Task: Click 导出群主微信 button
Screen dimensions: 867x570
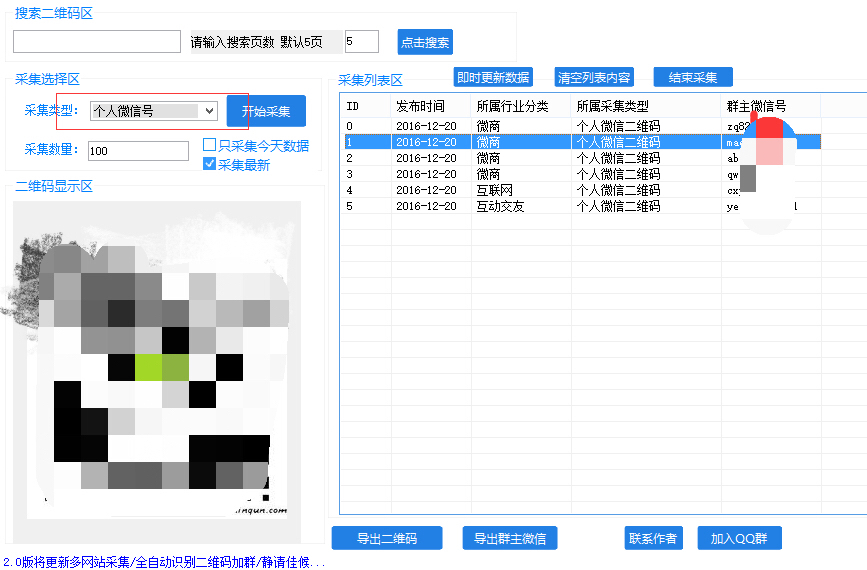Action: 510,538
